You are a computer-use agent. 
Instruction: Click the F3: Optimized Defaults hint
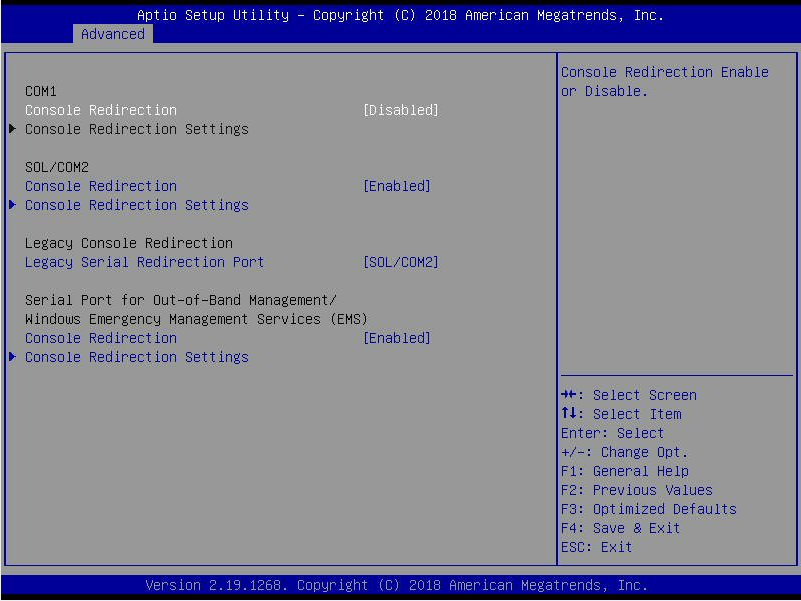649,509
